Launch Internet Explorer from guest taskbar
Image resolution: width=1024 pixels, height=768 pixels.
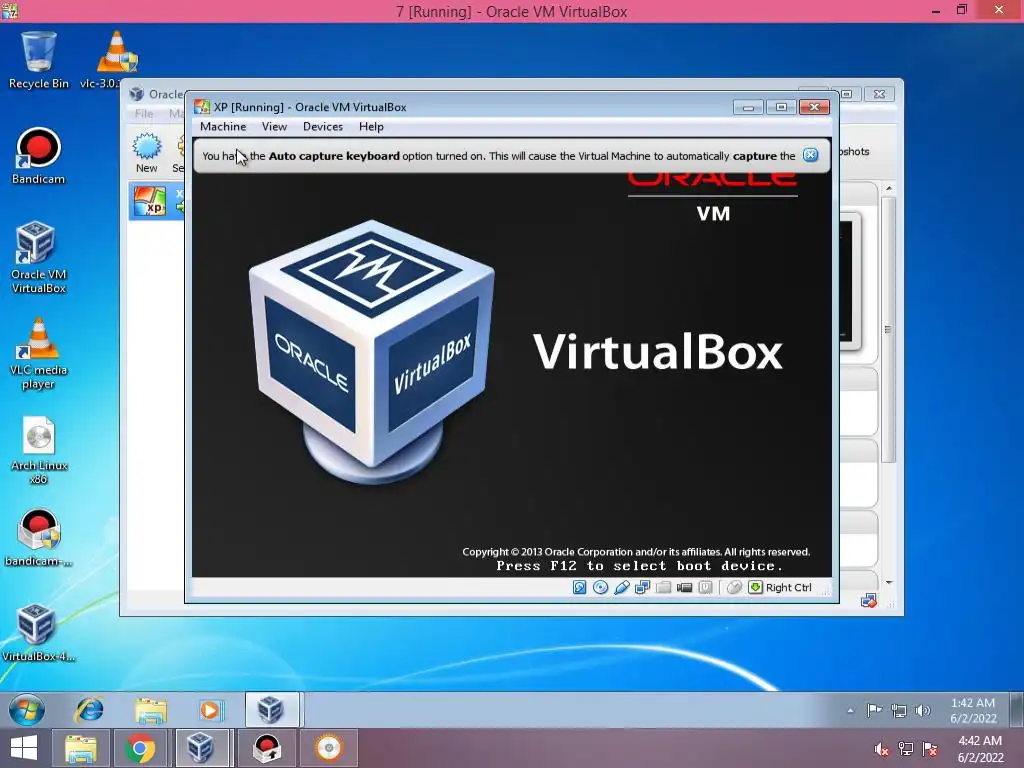click(89, 710)
